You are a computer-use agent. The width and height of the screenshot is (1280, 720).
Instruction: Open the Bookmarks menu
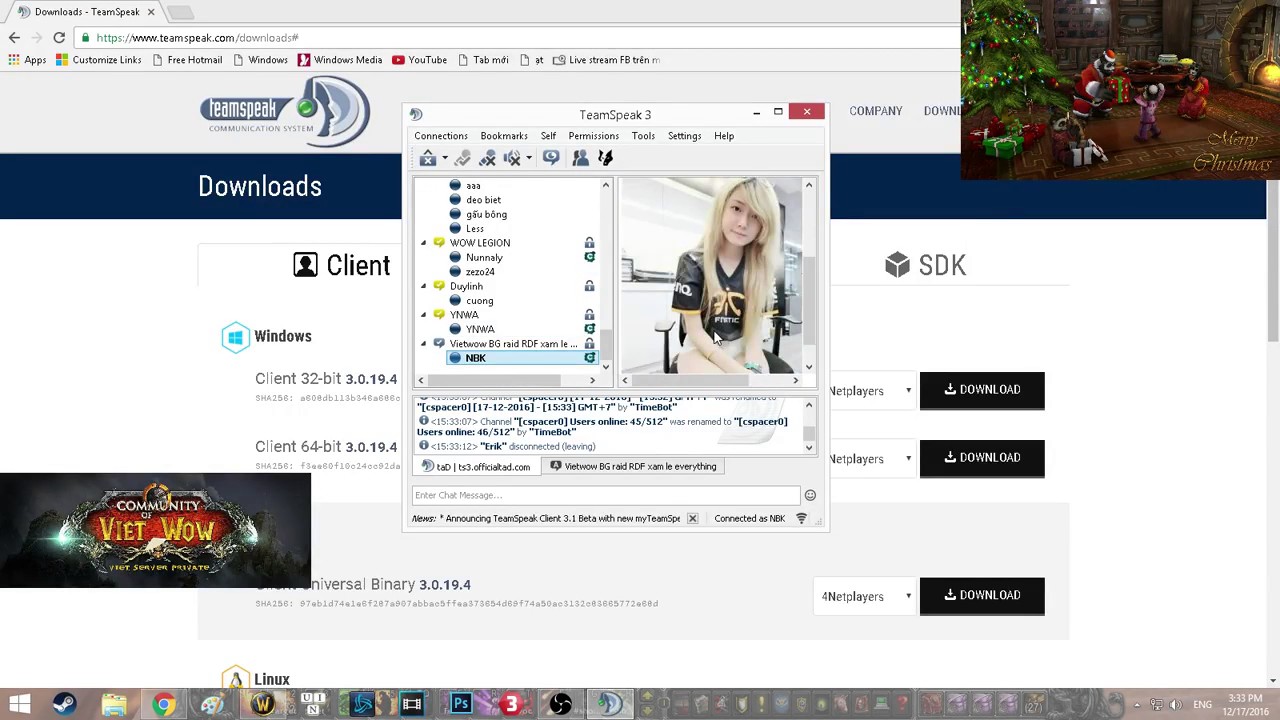(504, 136)
